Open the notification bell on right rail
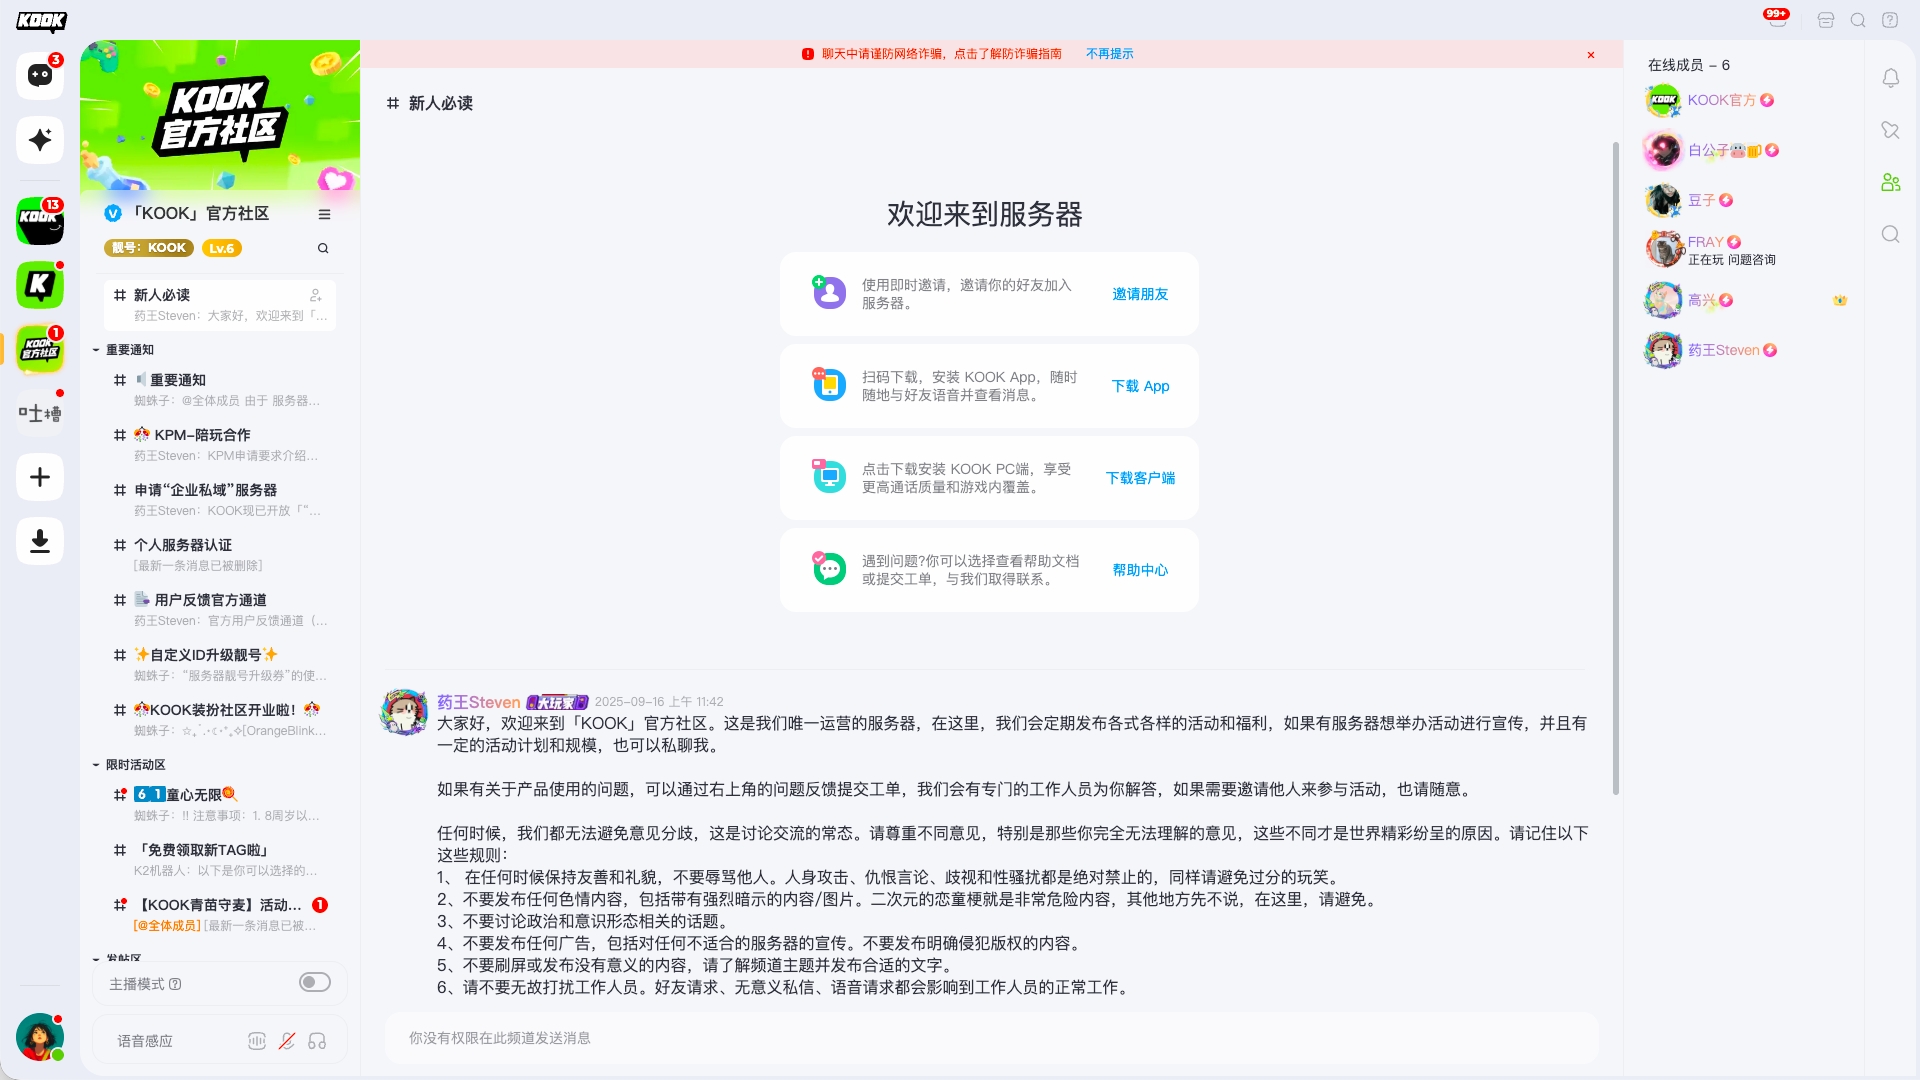 [x=1890, y=78]
